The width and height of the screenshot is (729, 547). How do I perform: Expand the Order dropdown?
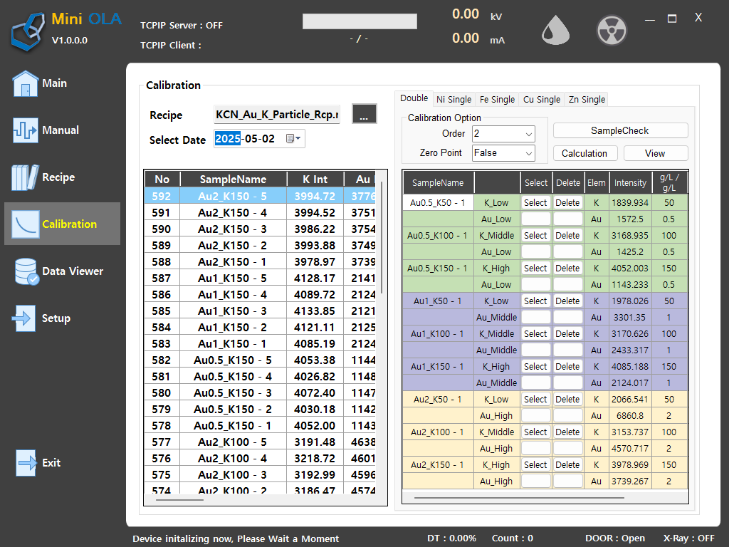click(x=504, y=134)
